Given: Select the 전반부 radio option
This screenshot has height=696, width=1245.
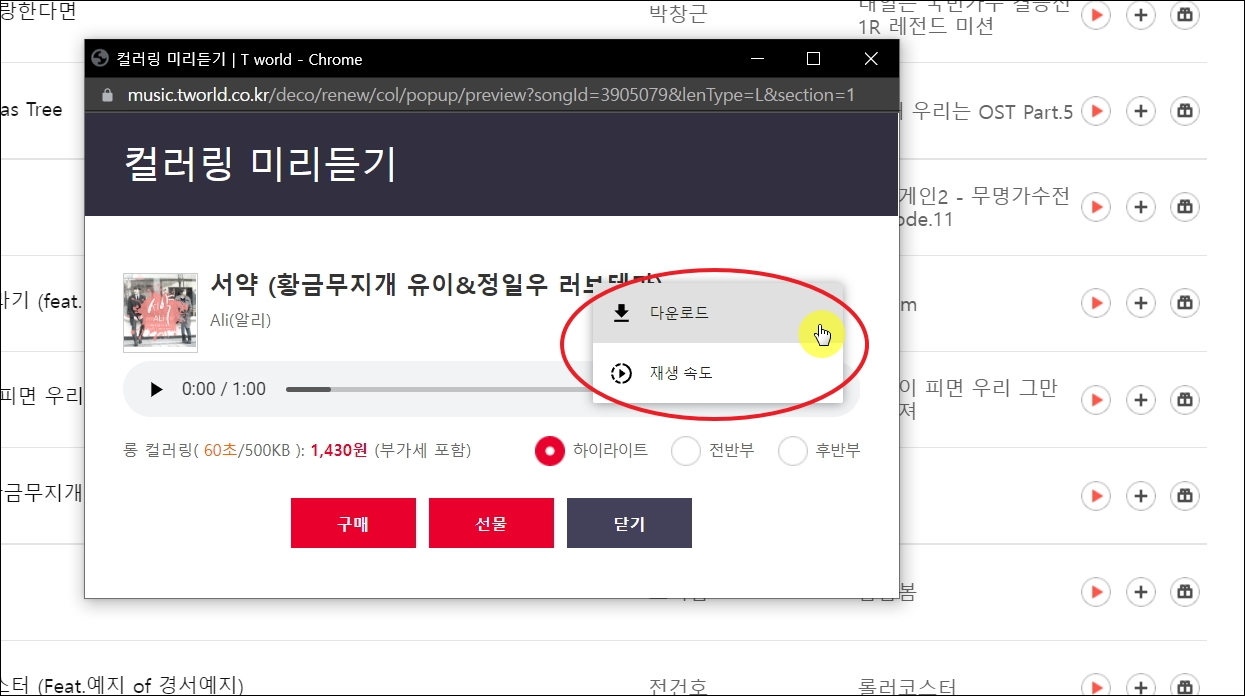Looking at the screenshot, I should point(686,451).
